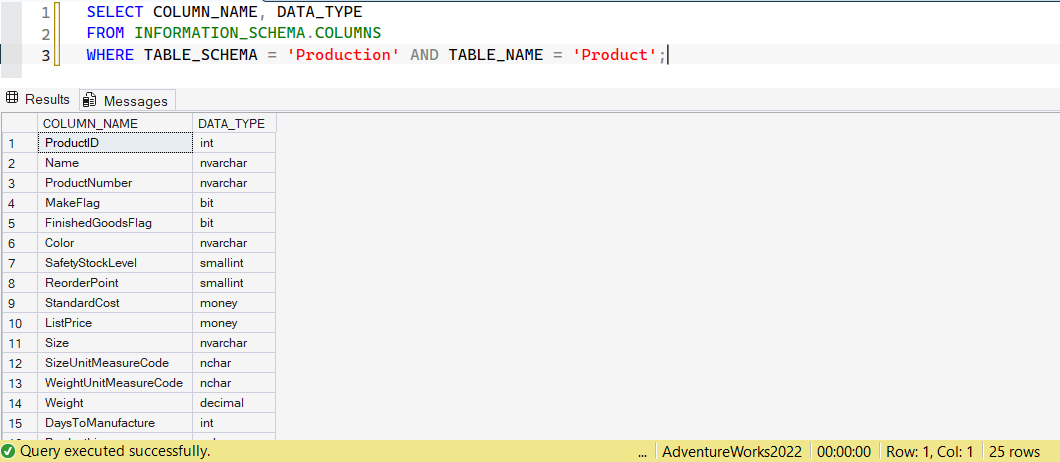Image resolution: width=1060 pixels, height=462 pixels.
Task: Click the StandardCost cell
Action: (115, 302)
